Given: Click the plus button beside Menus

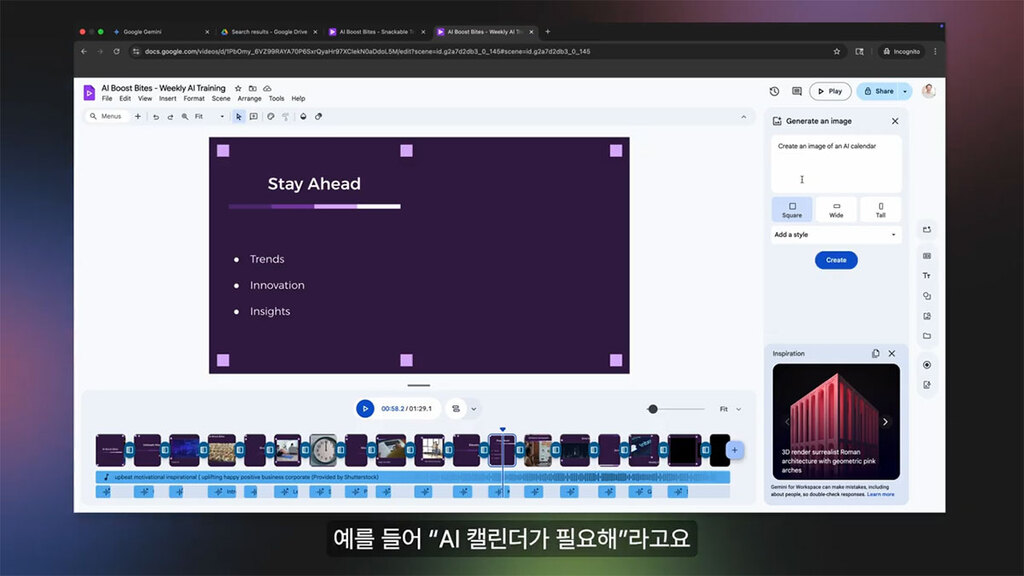Looking at the screenshot, I should (x=138, y=117).
